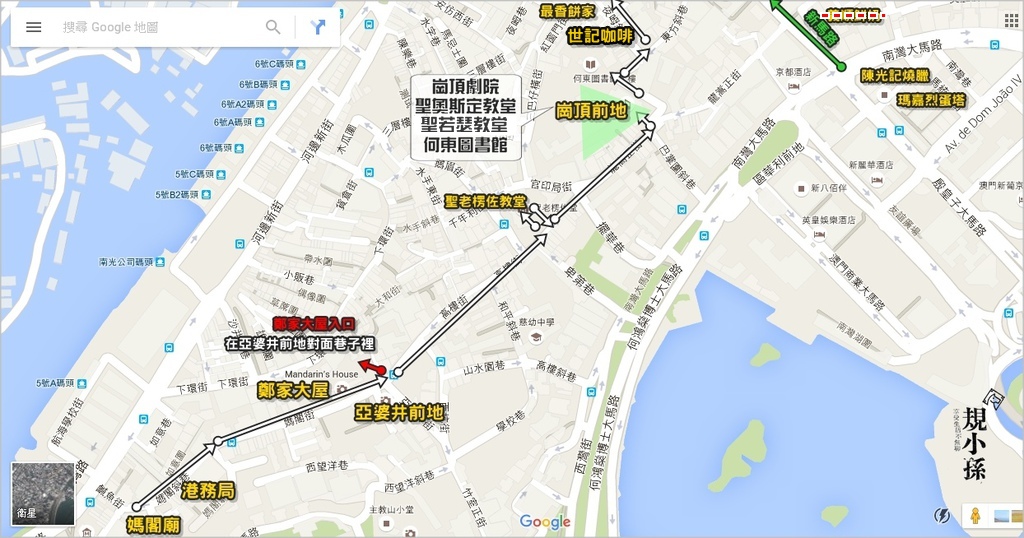Click the 澳門新葡京 place label

1000,186
